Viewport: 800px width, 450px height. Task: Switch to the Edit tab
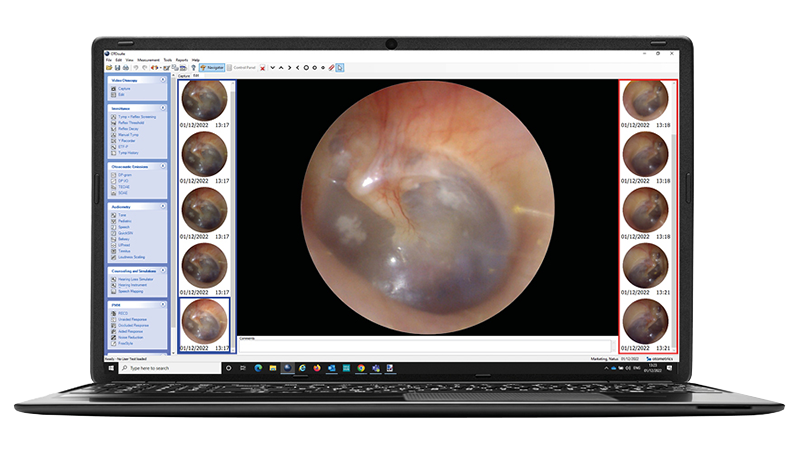tap(195, 75)
